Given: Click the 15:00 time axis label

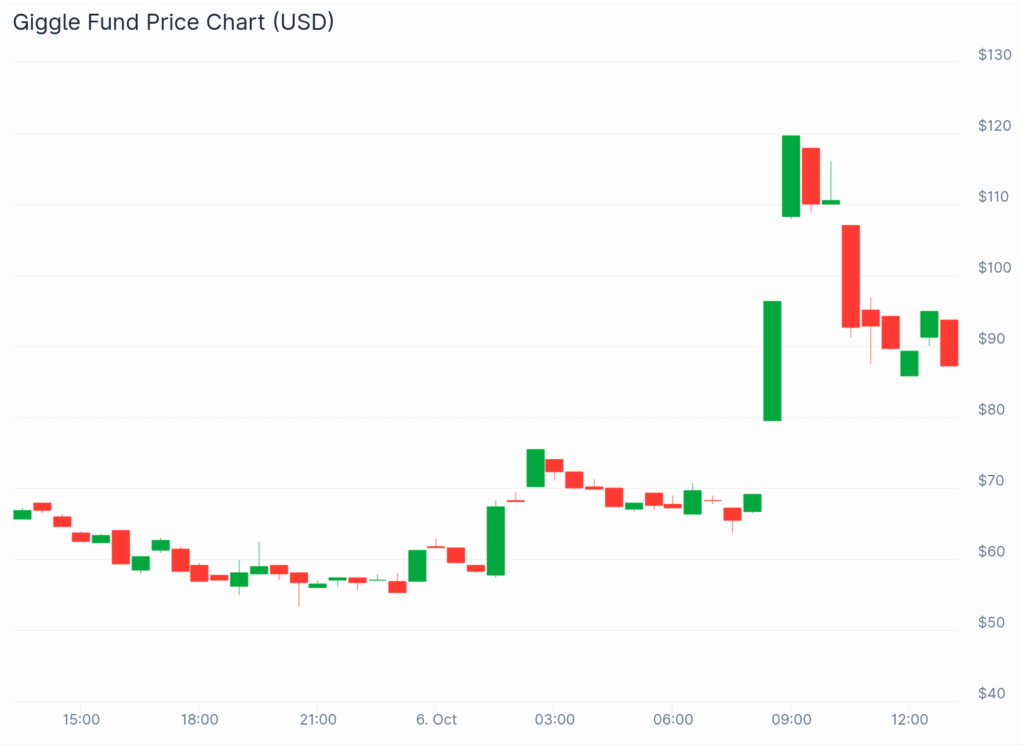Looking at the screenshot, I should coord(81,720).
